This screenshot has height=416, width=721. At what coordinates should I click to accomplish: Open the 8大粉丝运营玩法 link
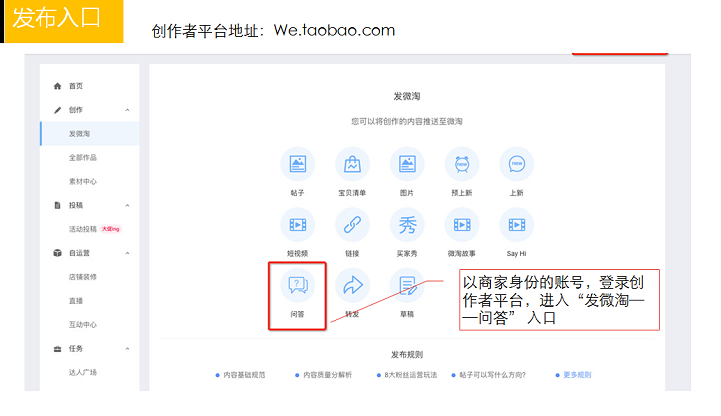(411, 375)
